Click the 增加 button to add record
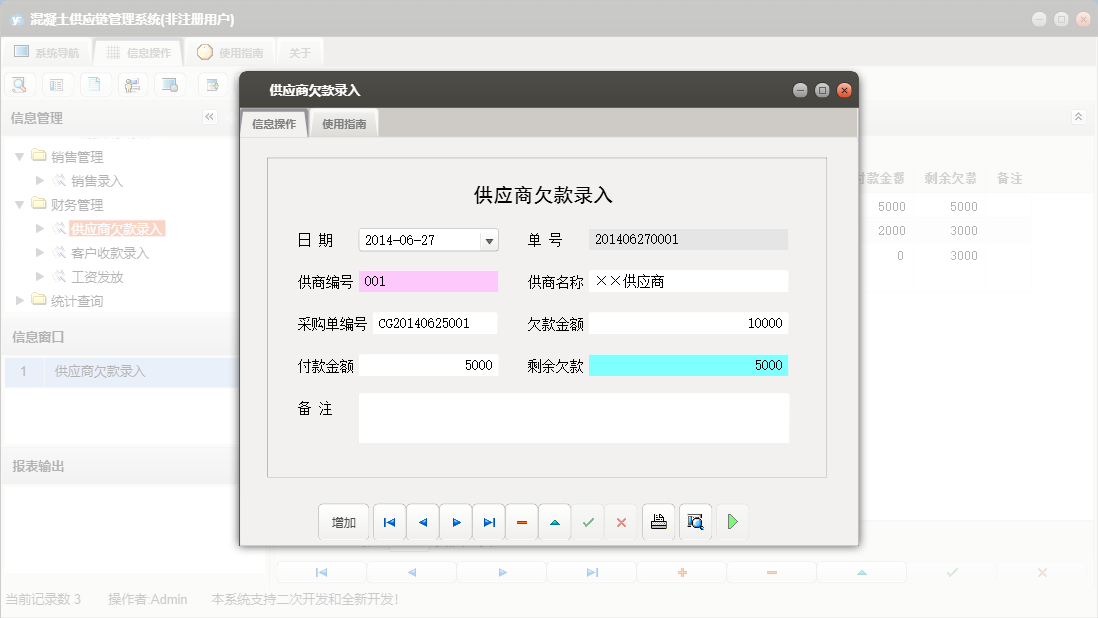Screen dimensions: 1098x618 pos(343,521)
